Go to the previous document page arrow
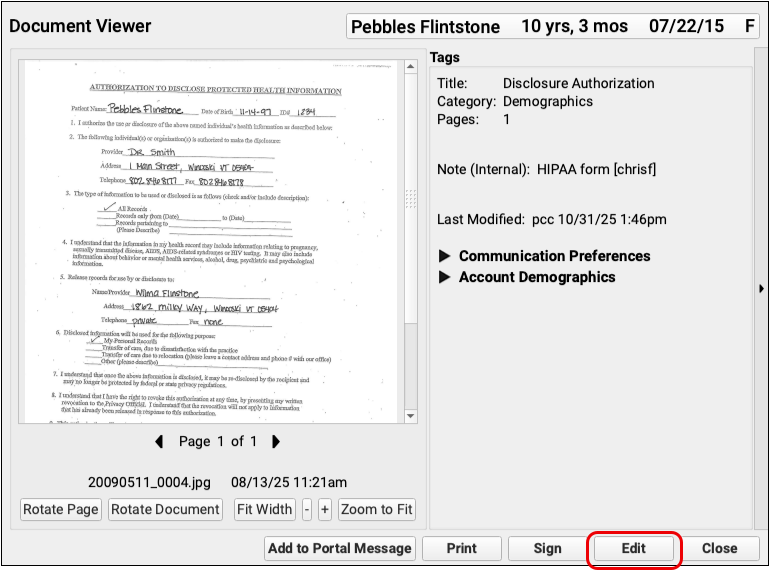Viewport: 769px width, 570px height. [159, 441]
